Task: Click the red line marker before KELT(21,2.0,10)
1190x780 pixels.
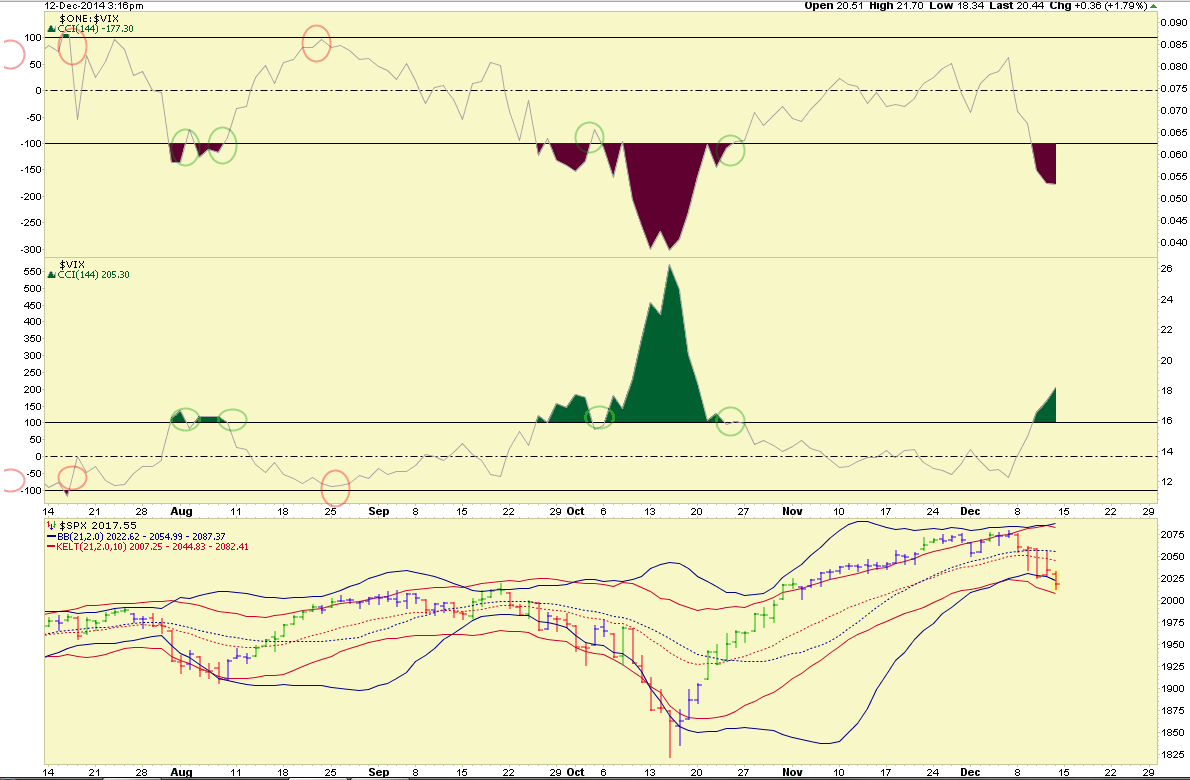Action: [51, 546]
